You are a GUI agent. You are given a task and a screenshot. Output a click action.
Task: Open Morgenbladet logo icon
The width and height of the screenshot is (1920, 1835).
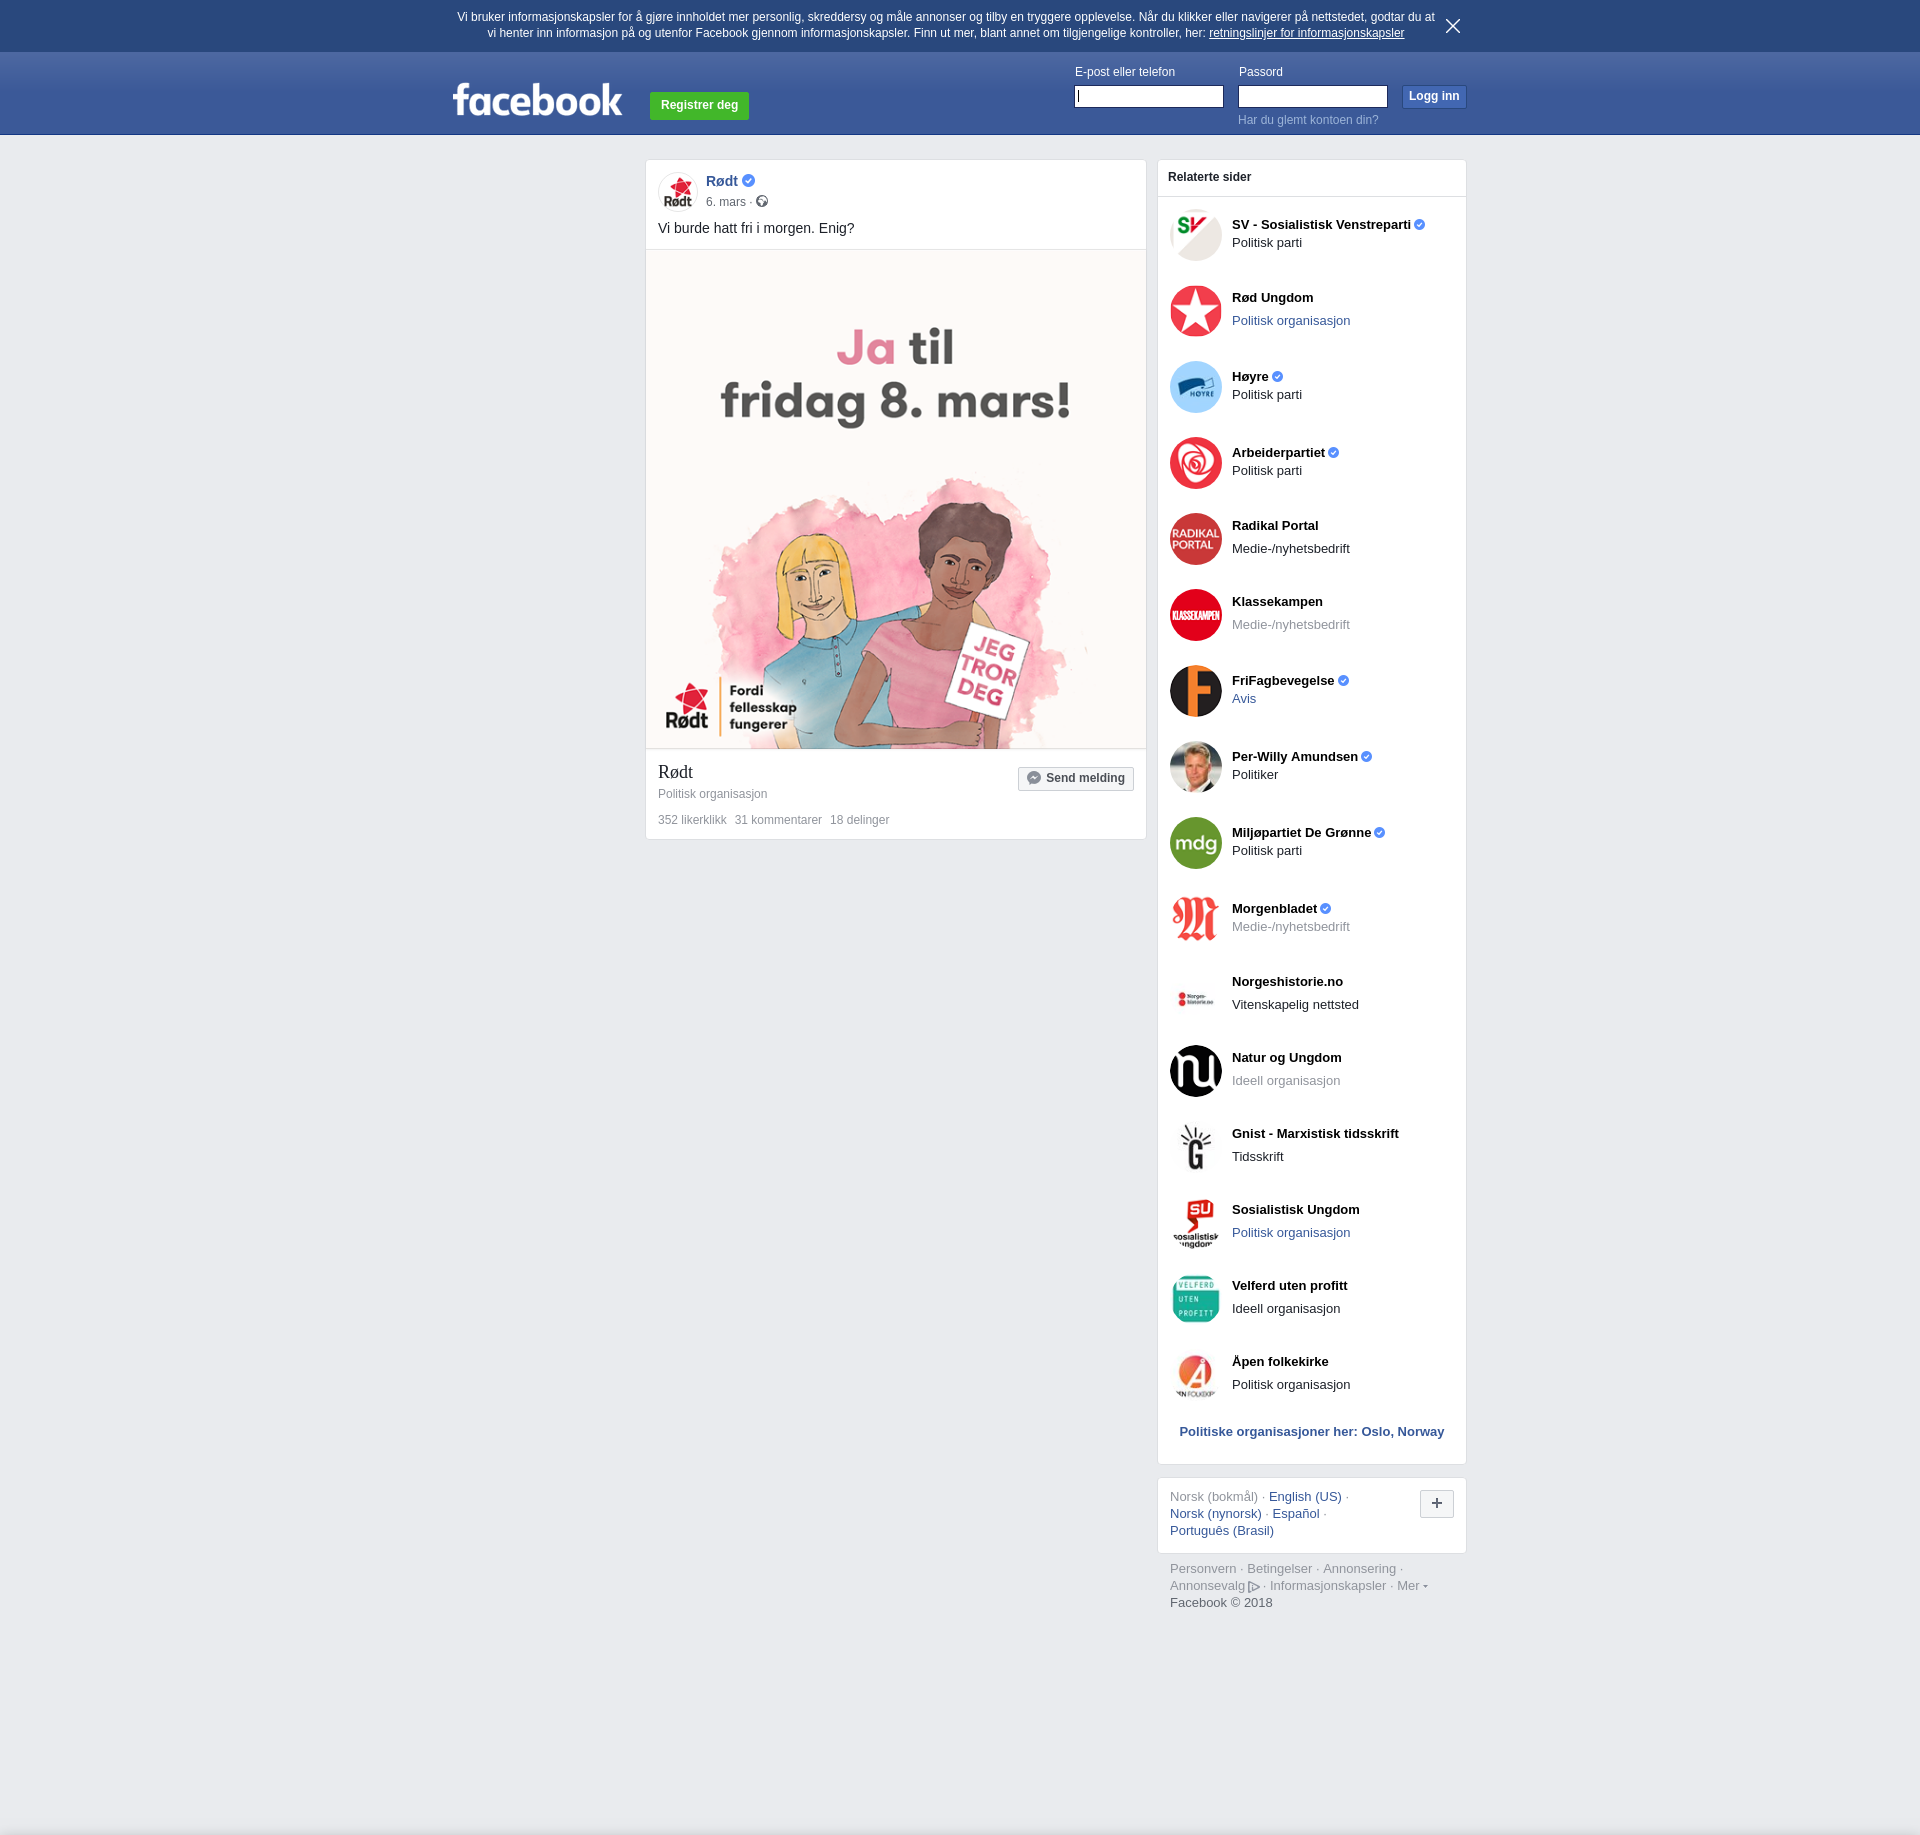(1196, 919)
